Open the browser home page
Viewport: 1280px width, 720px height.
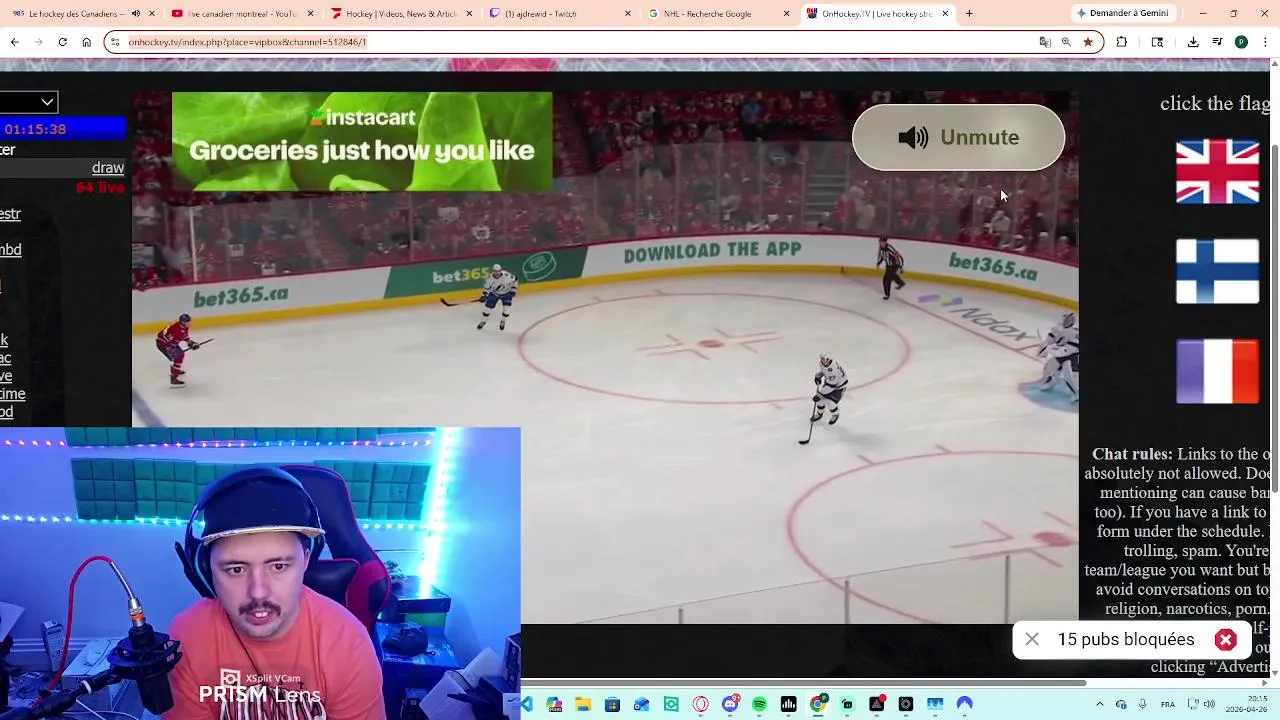pyautogui.click(x=86, y=42)
